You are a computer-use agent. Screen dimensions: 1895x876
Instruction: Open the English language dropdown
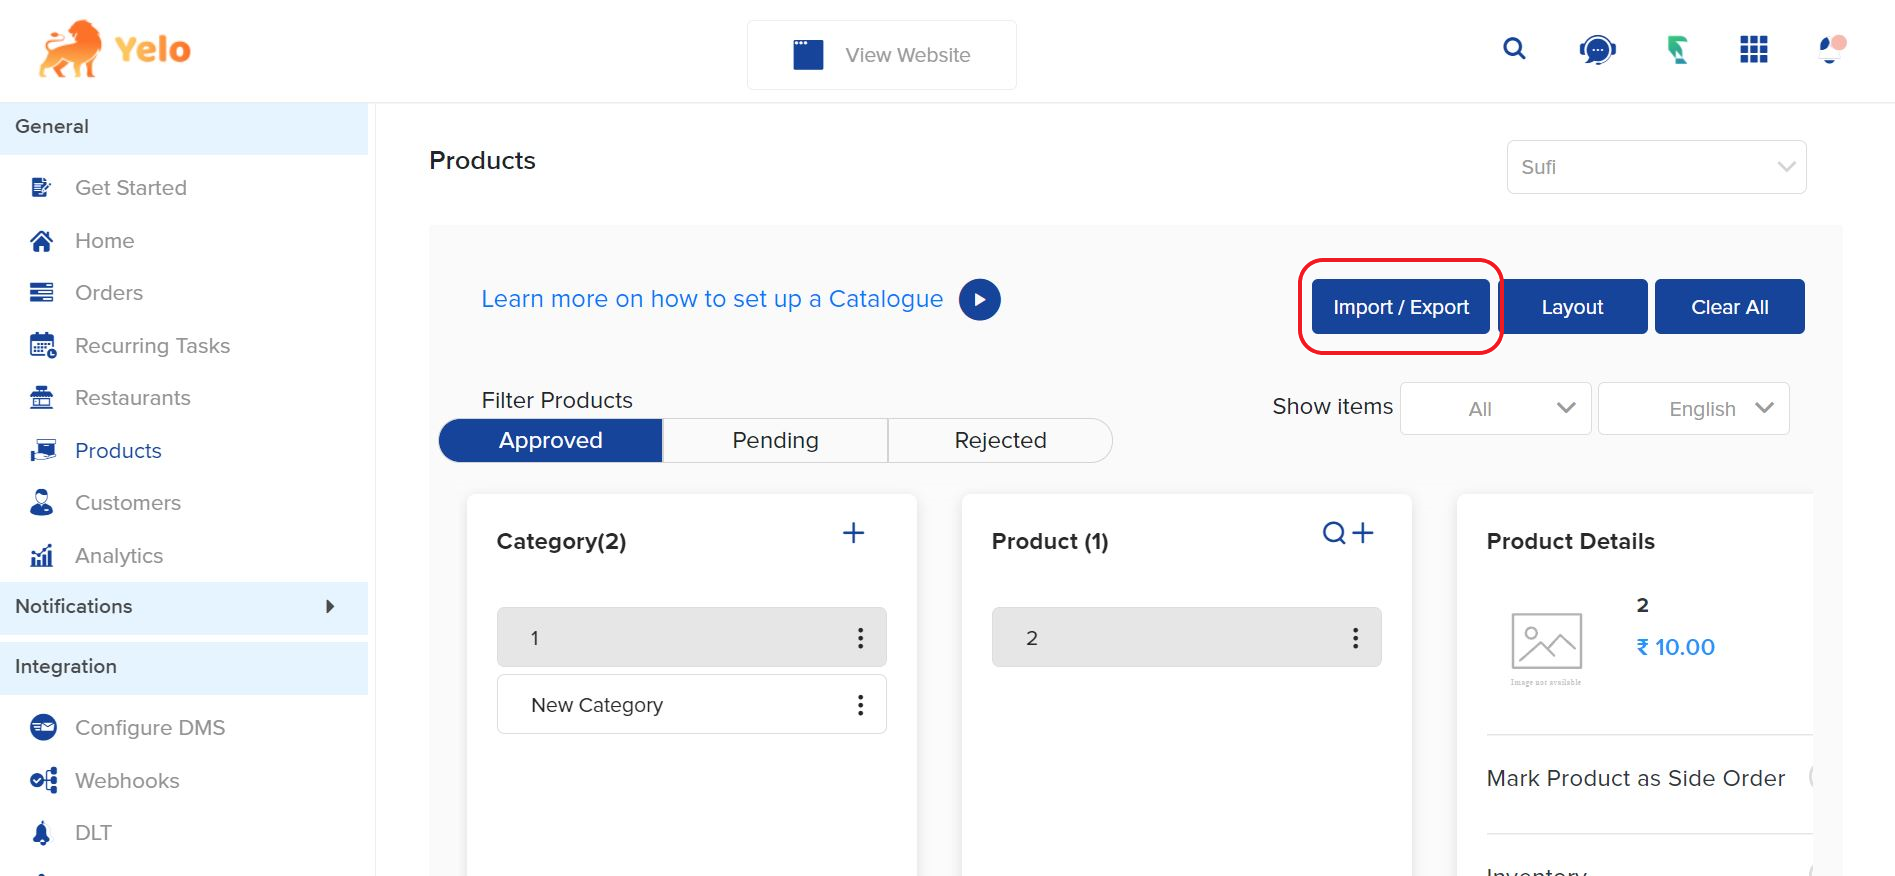pos(1693,409)
